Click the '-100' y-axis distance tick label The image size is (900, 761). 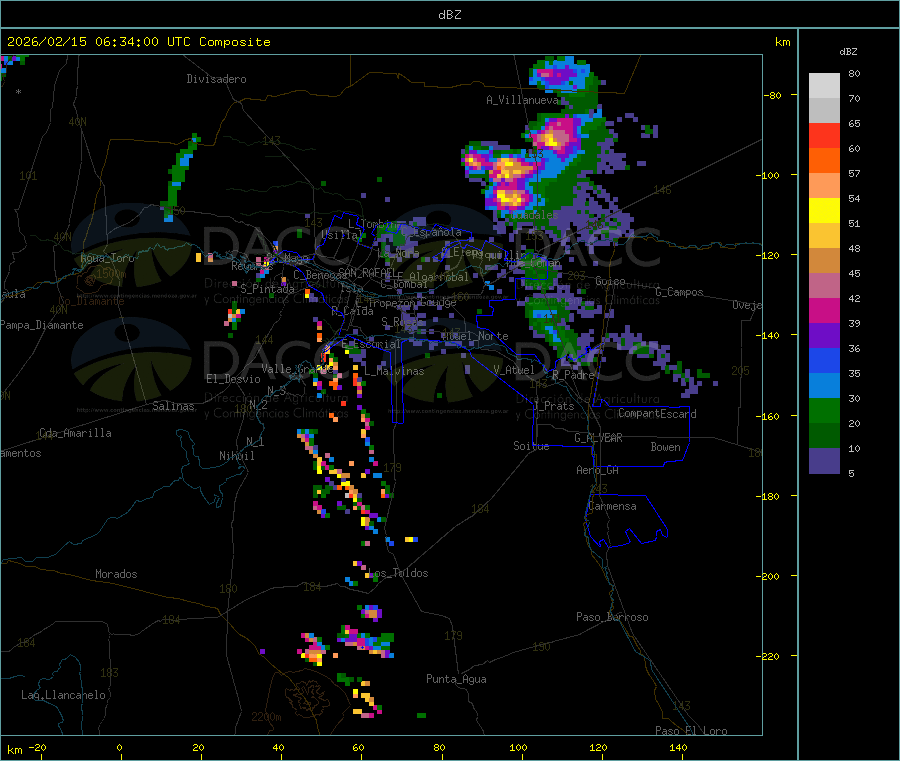point(768,175)
